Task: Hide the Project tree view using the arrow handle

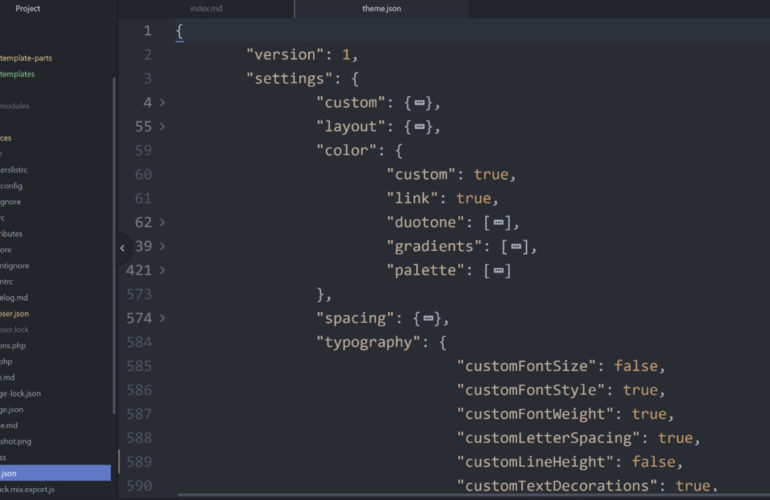Action: (122, 247)
